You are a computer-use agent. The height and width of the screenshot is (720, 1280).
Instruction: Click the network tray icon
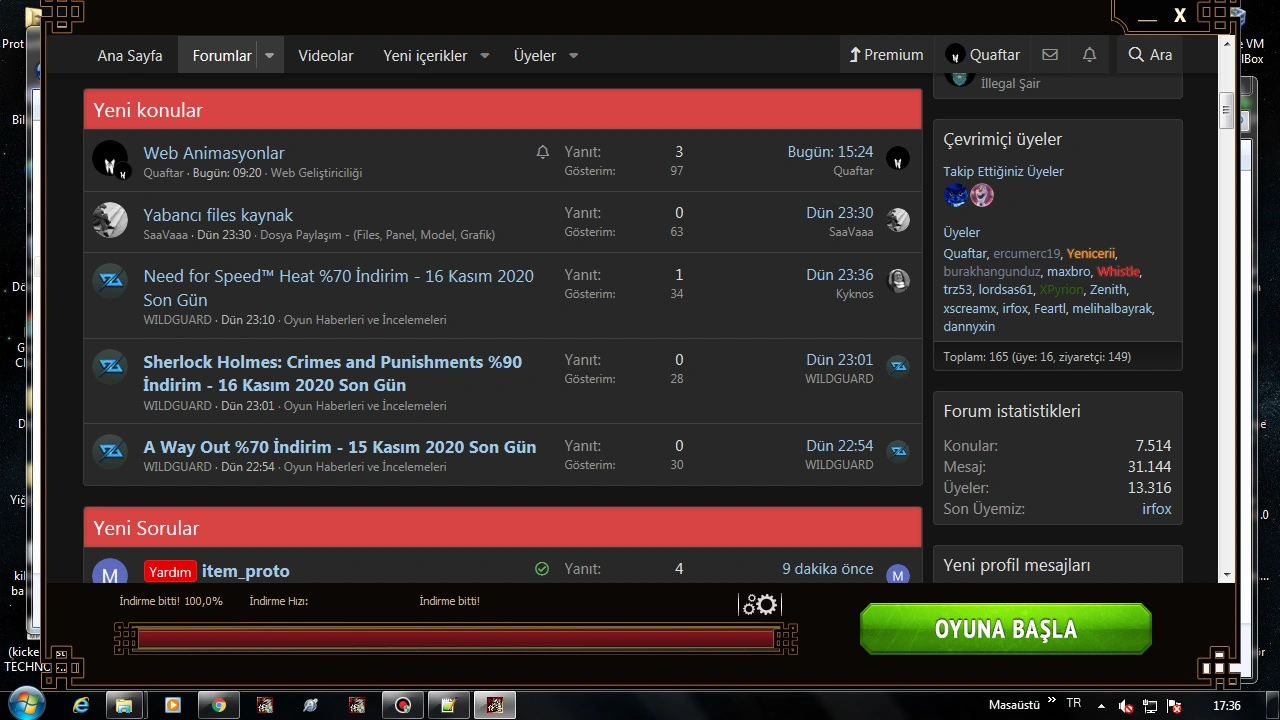pos(1151,706)
